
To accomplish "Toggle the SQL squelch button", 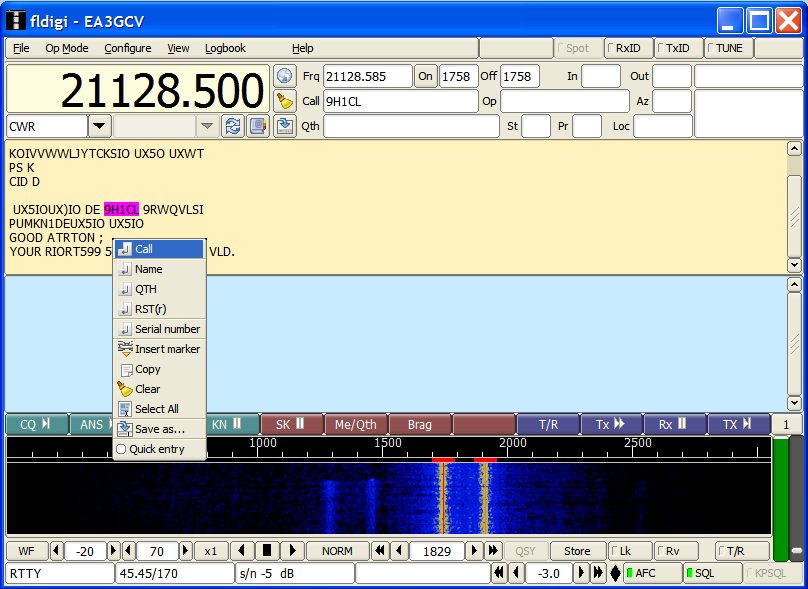I will coord(712,573).
